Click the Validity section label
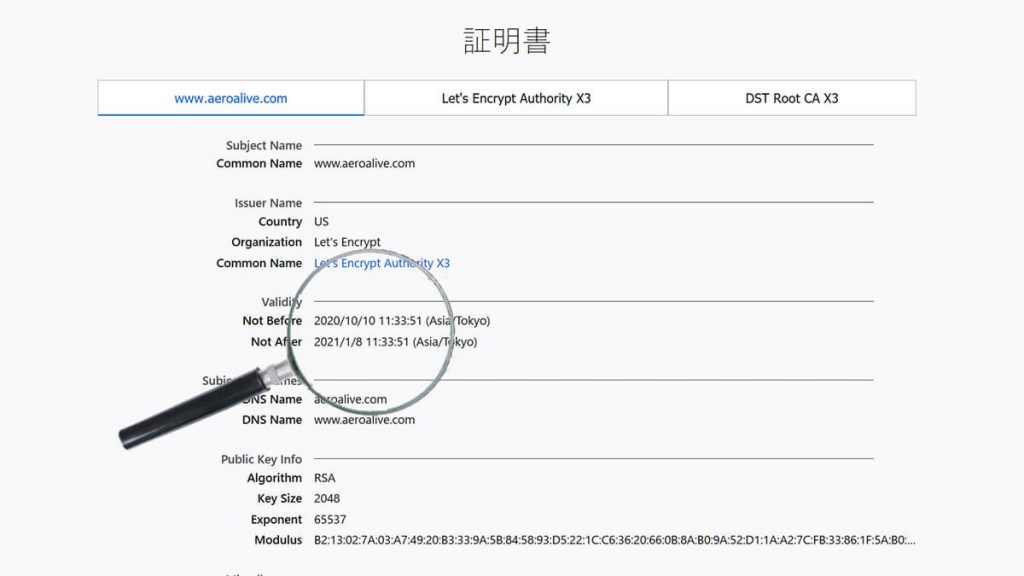Viewport: 1024px width, 576px height. coord(281,302)
